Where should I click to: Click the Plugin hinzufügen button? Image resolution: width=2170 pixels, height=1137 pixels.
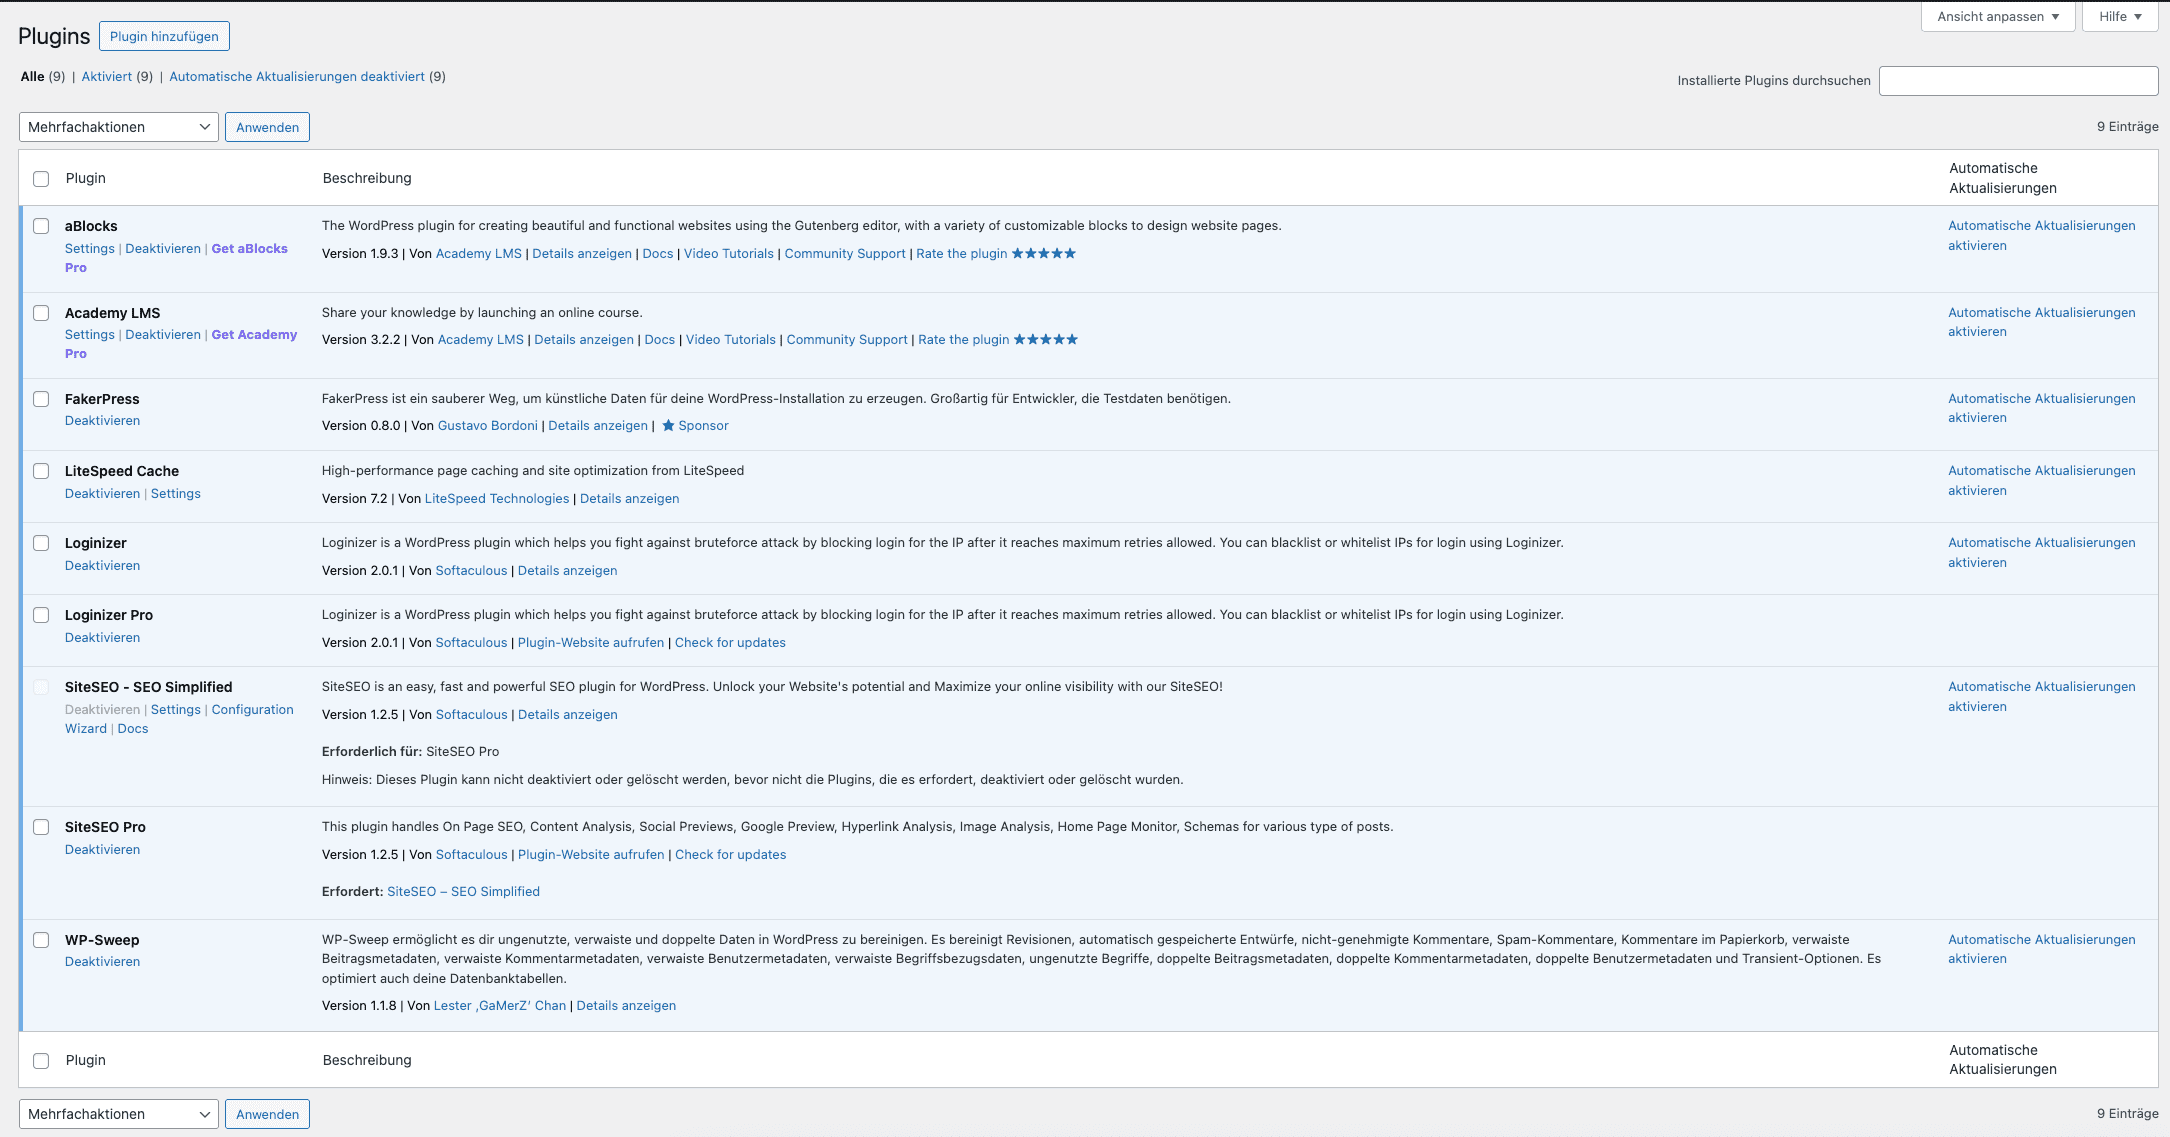(164, 36)
